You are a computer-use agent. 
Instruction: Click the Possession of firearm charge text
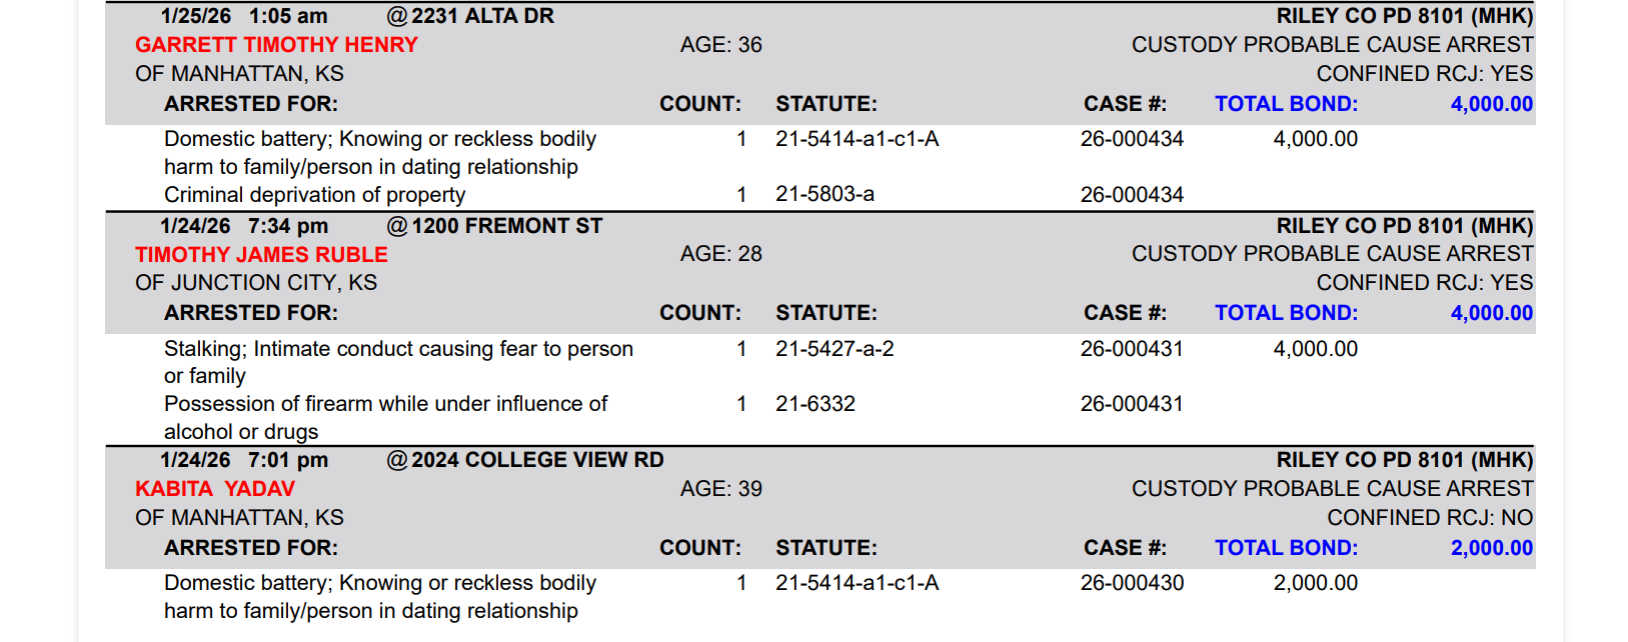point(385,404)
